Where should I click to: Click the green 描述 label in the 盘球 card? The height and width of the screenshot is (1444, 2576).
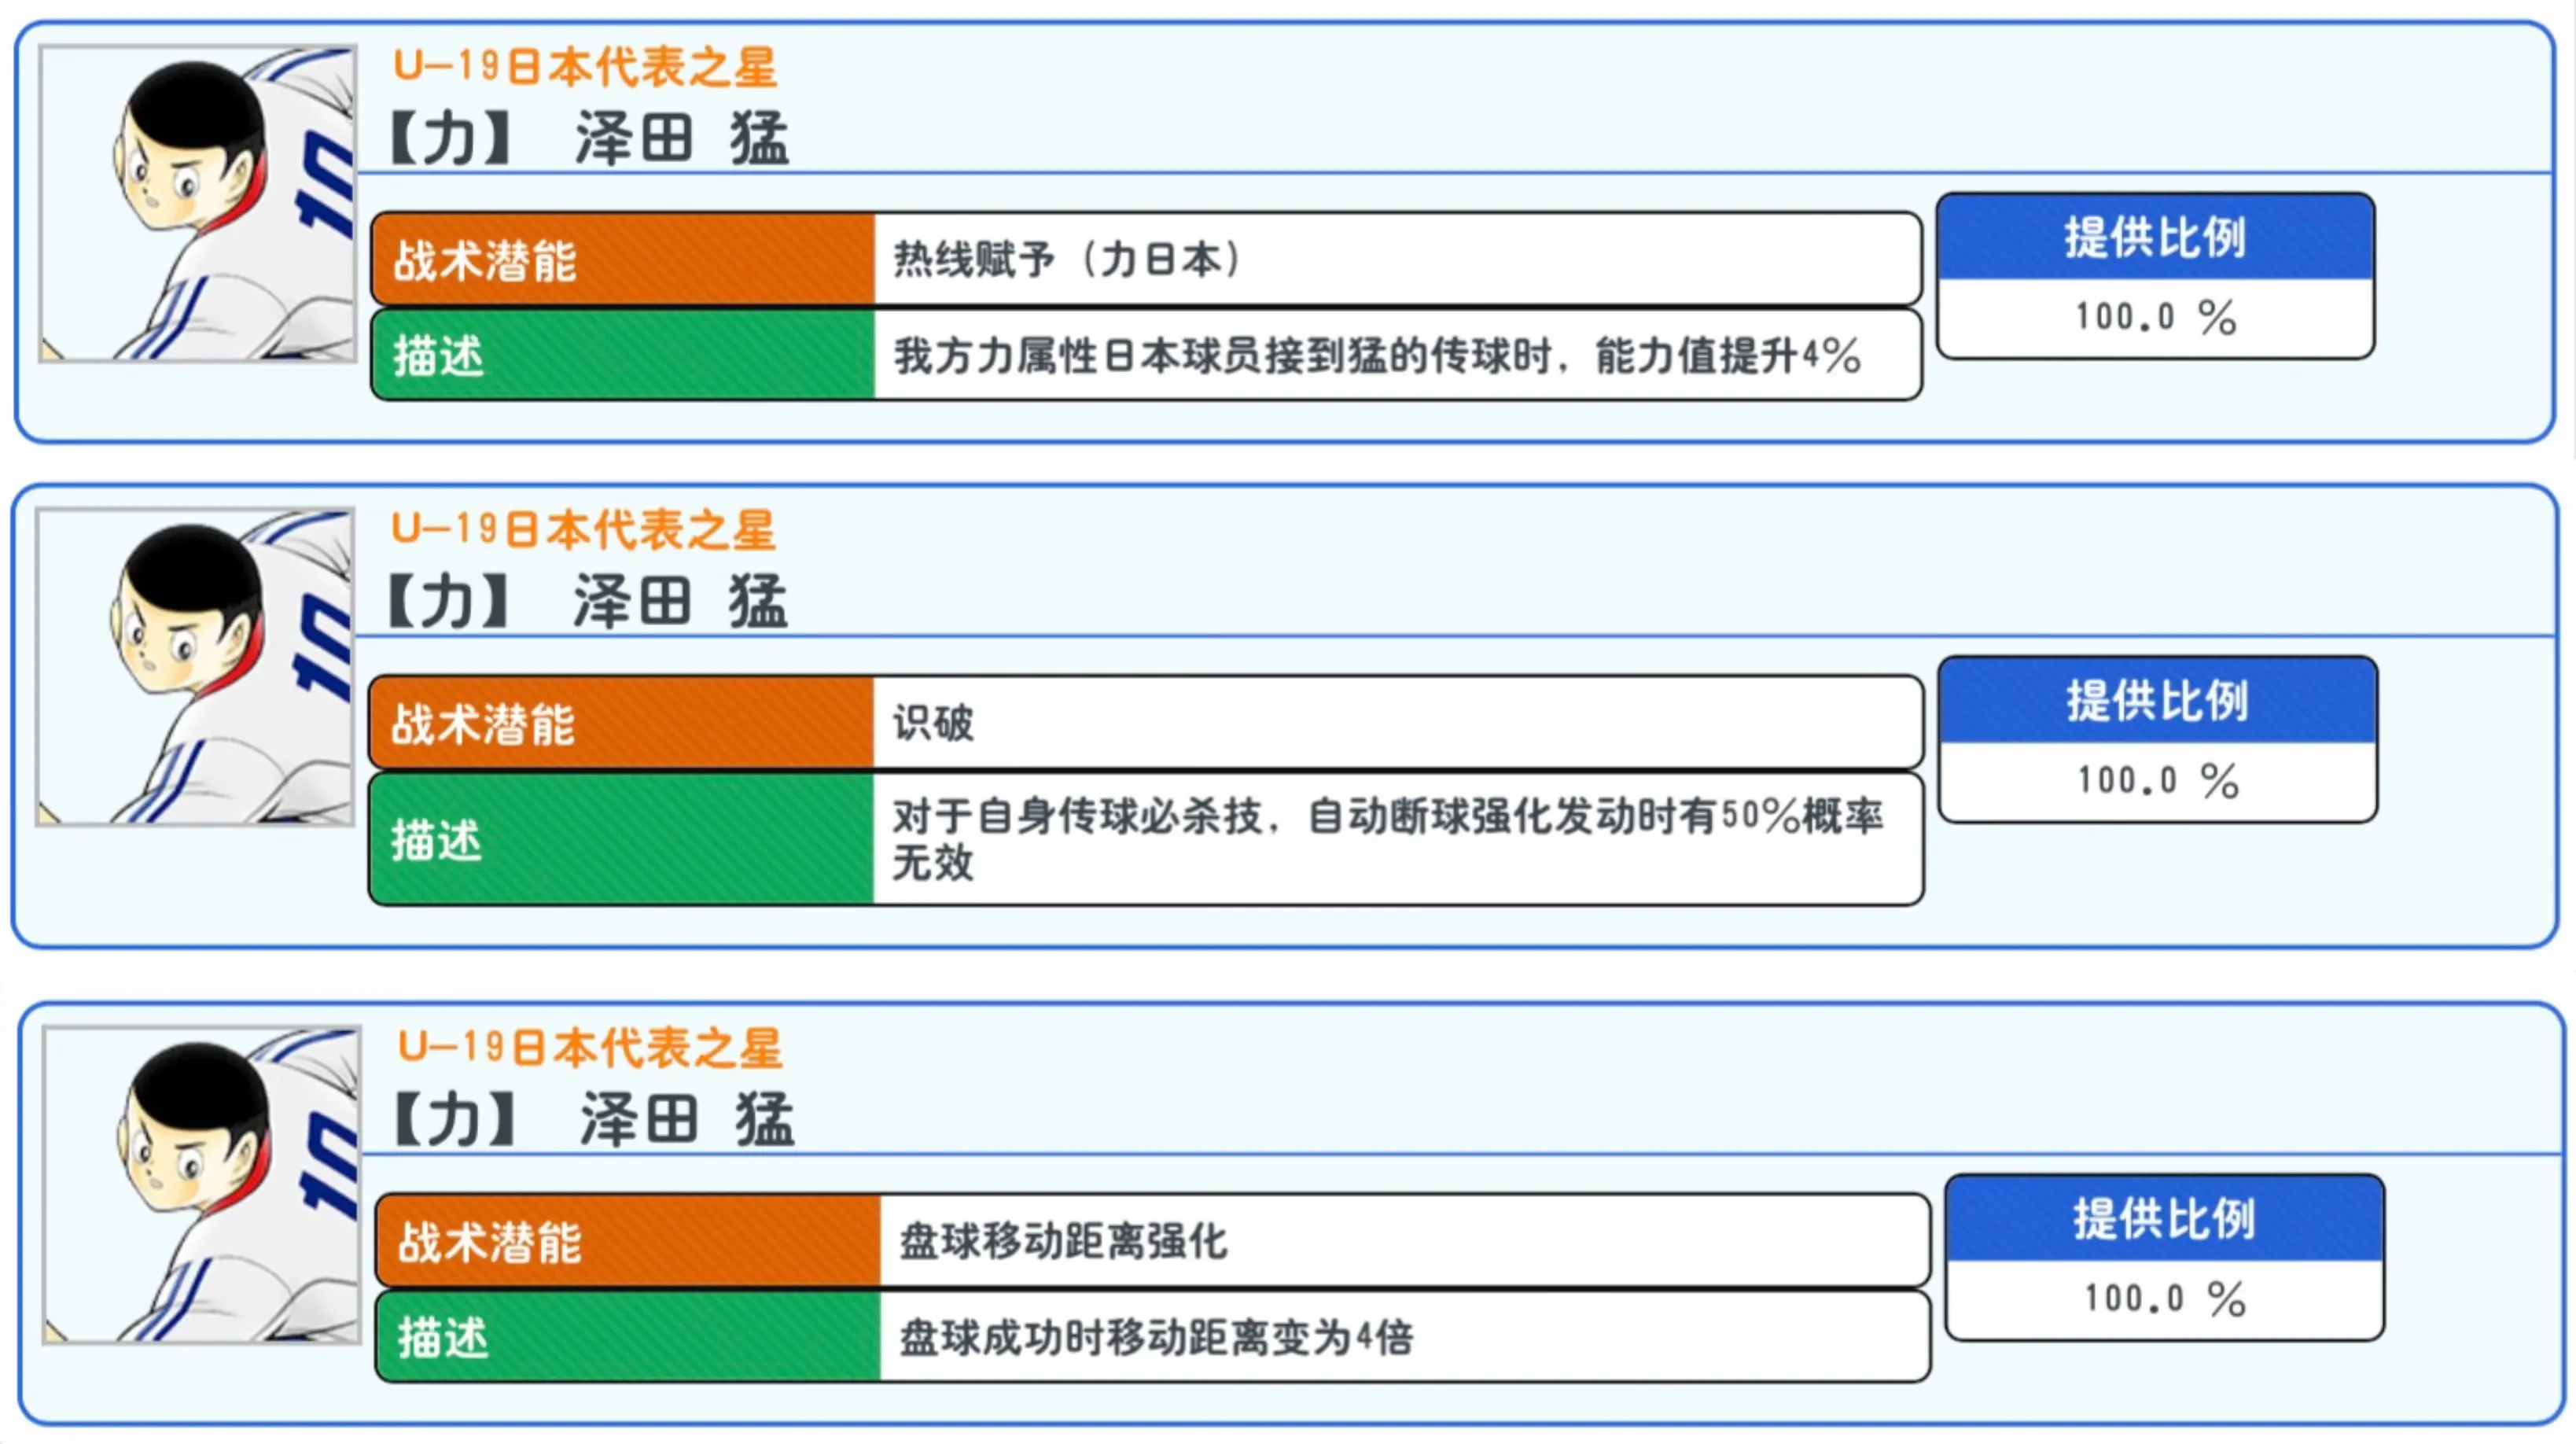[628, 1337]
